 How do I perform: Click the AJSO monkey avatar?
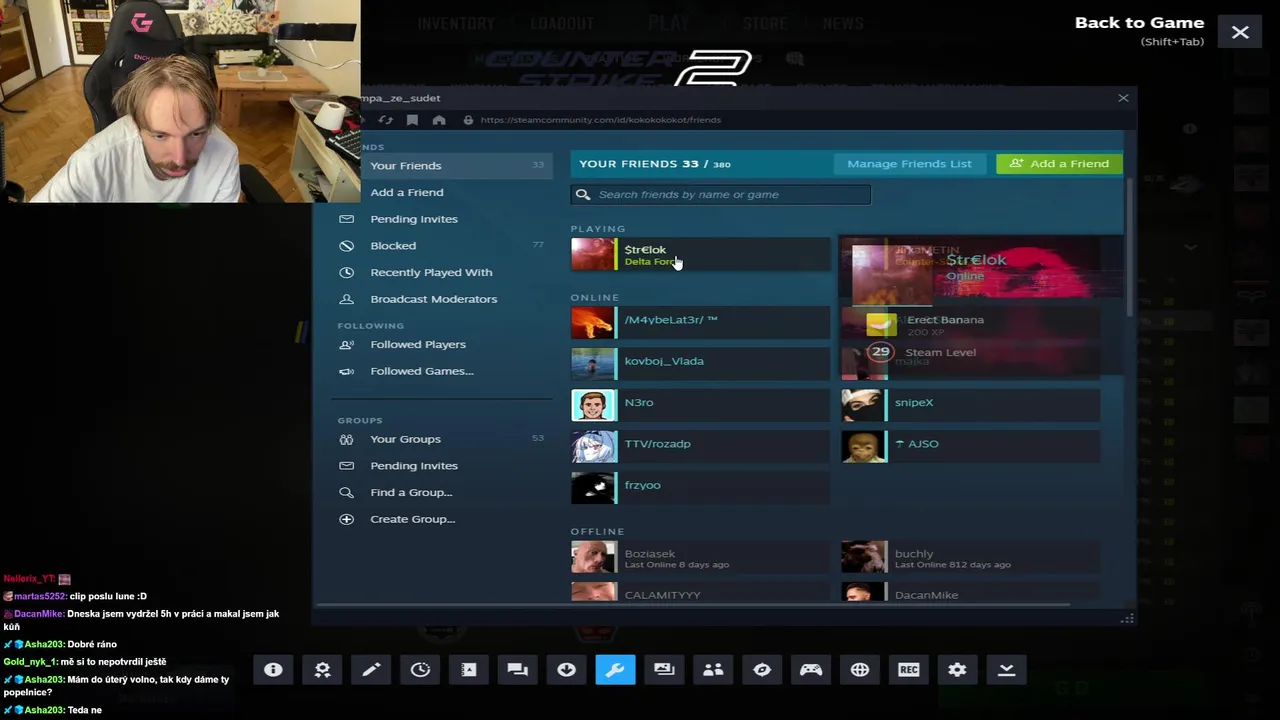[x=864, y=446]
